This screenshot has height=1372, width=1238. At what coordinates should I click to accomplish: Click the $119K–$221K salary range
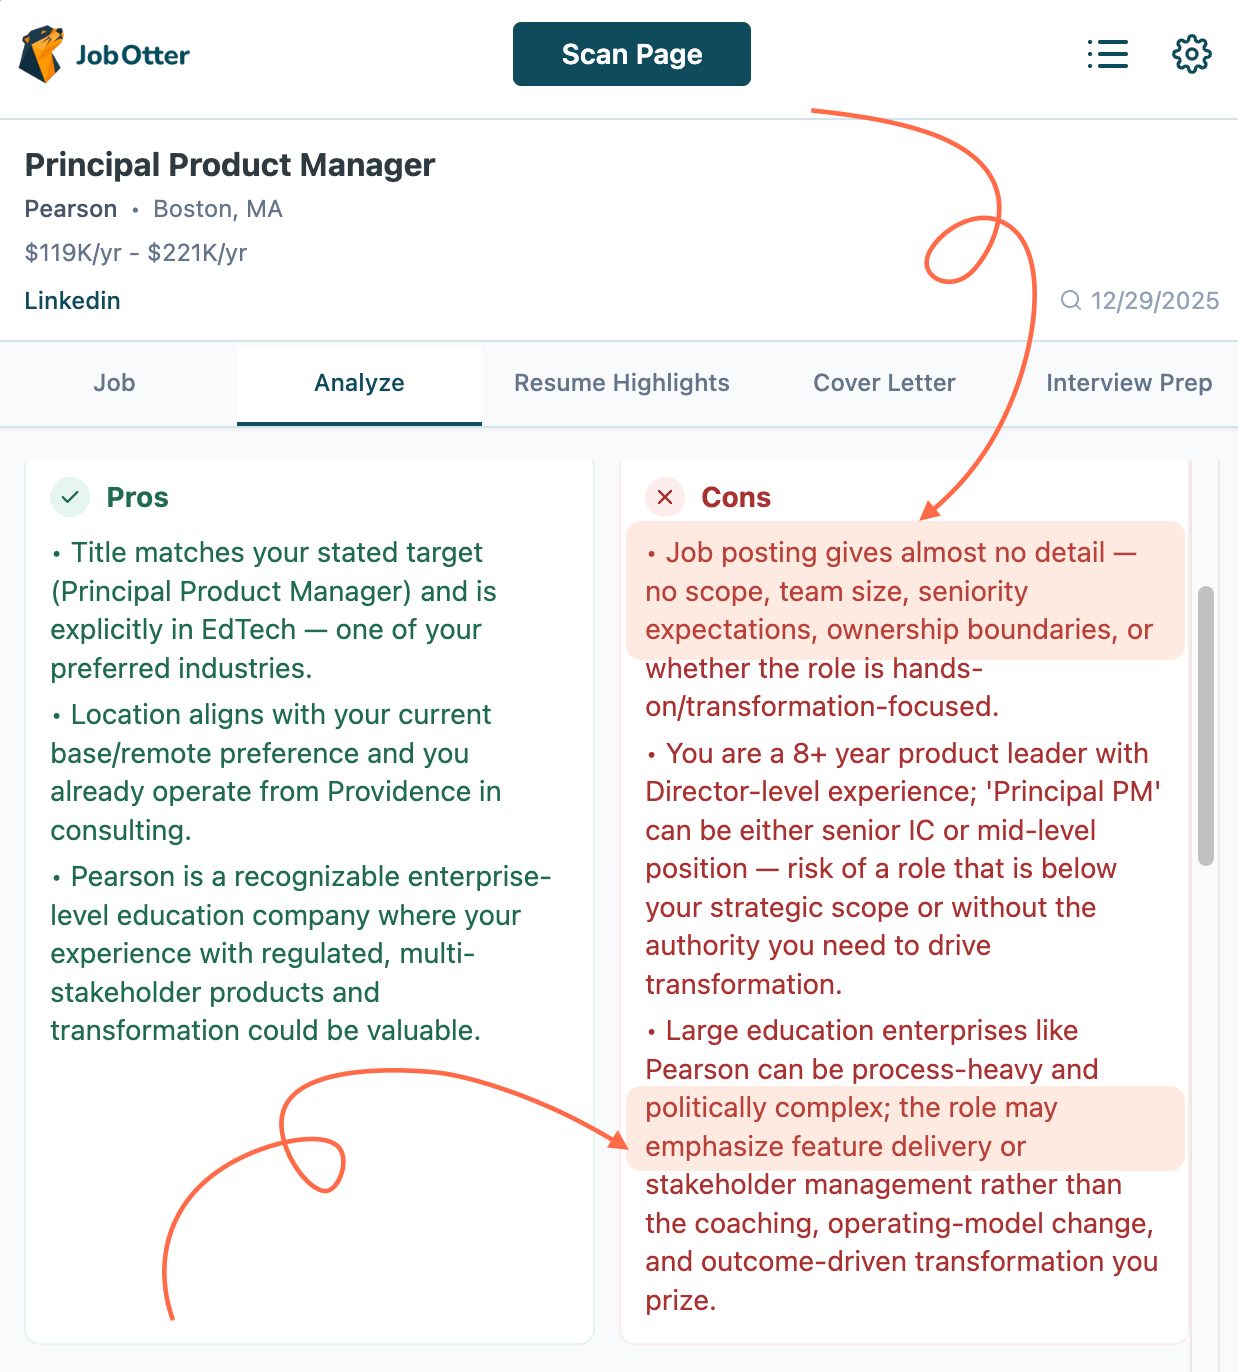(136, 253)
